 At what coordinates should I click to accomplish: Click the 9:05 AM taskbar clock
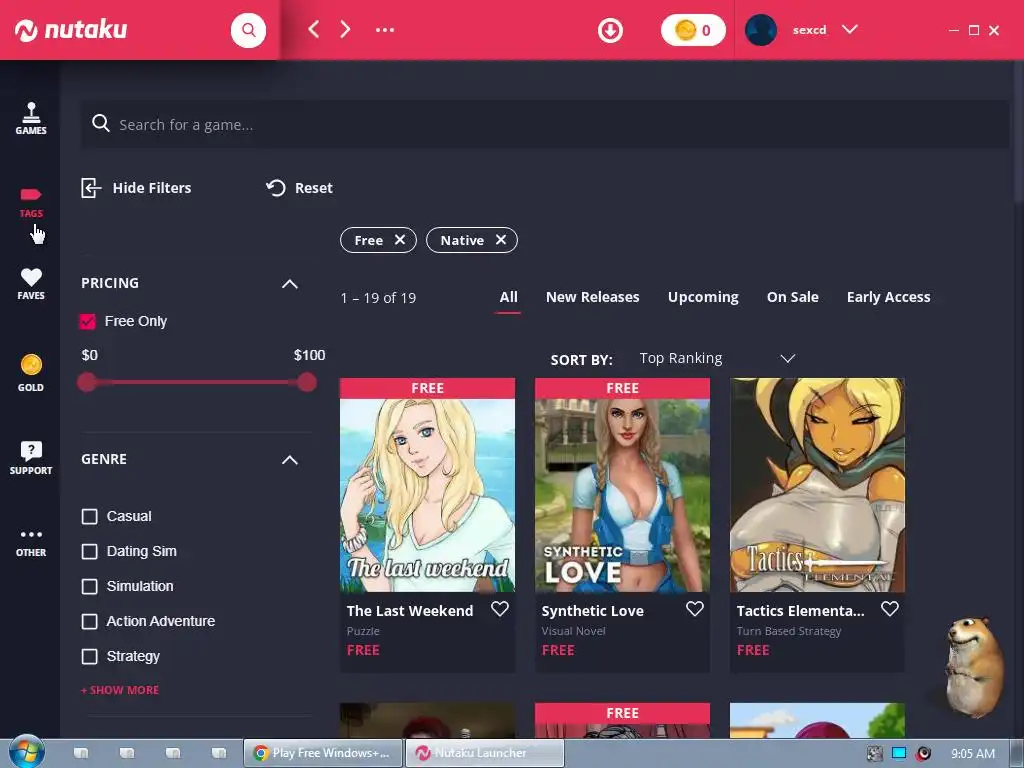tap(972, 754)
